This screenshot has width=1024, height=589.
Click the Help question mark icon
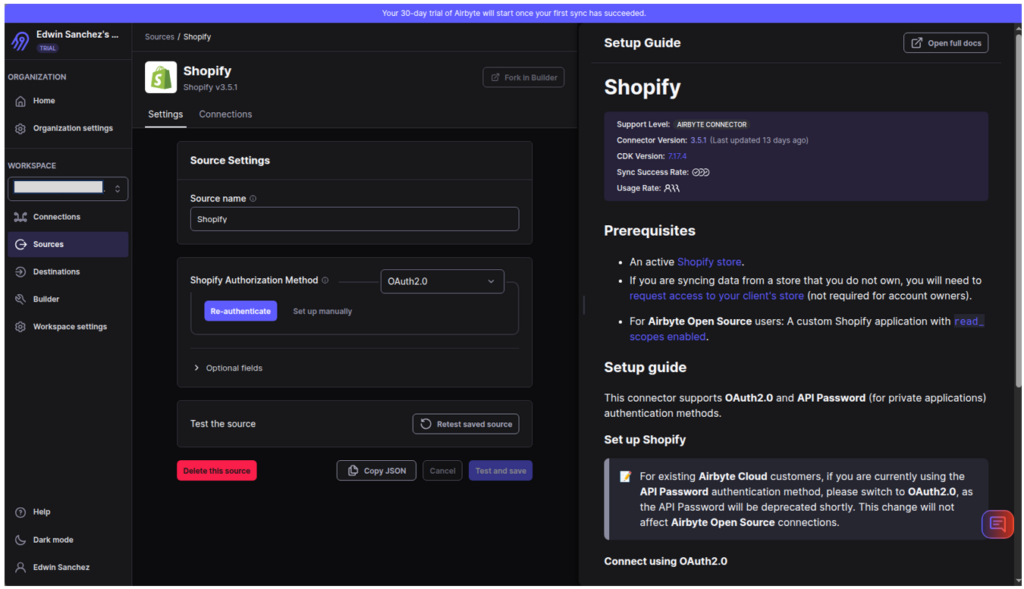coord(20,512)
